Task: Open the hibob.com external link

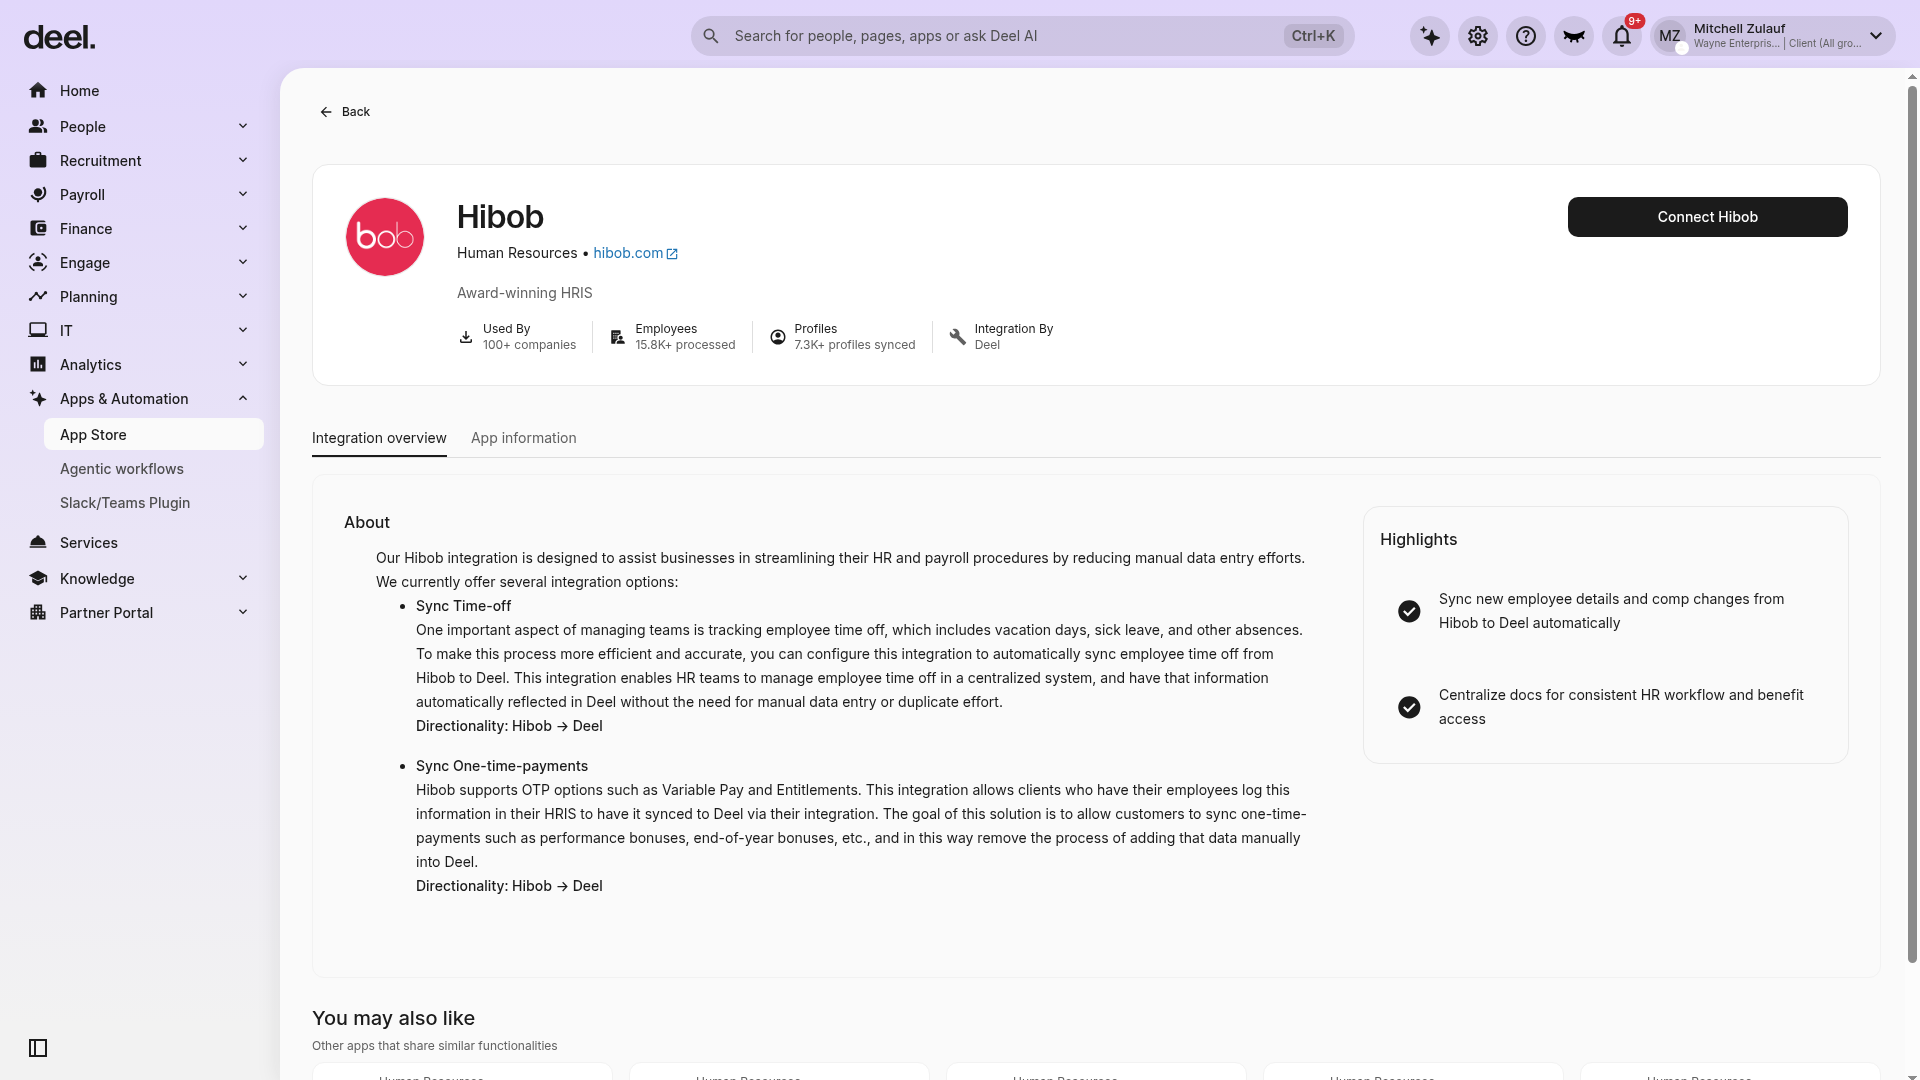Action: tap(636, 253)
